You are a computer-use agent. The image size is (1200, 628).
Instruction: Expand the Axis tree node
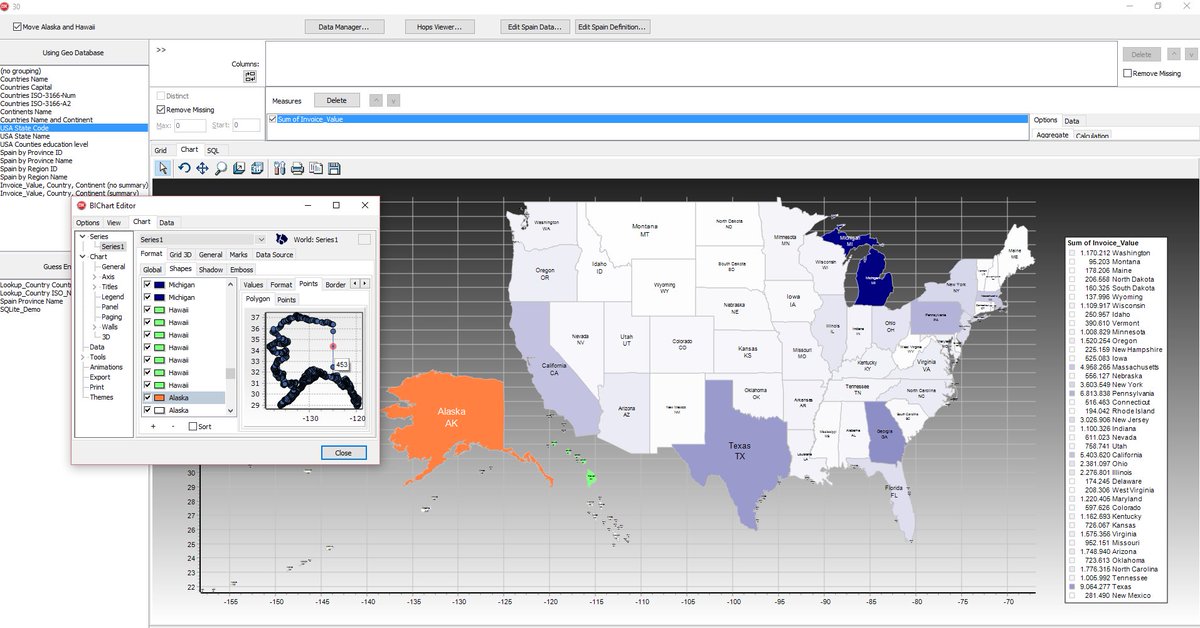coord(94,276)
